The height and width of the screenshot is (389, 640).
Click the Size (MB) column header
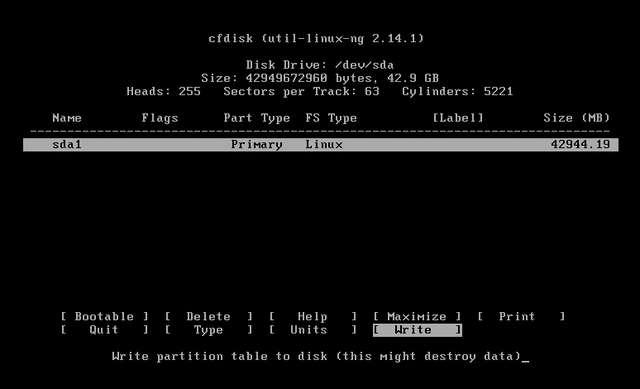[x=576, y=118]
